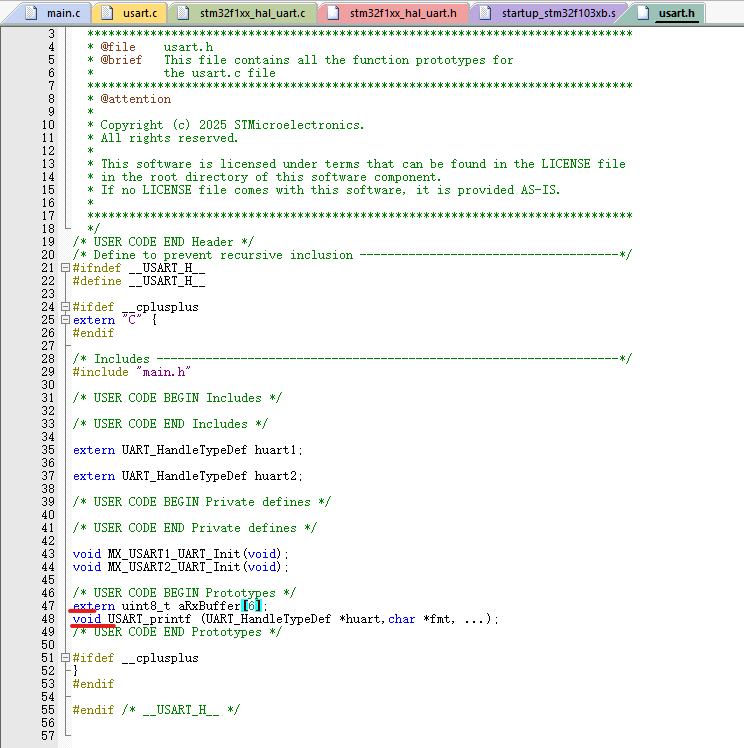Switch to the startup_stm32f103xb.s tab
The image size is (744, 748).
[x=550, y=13]
